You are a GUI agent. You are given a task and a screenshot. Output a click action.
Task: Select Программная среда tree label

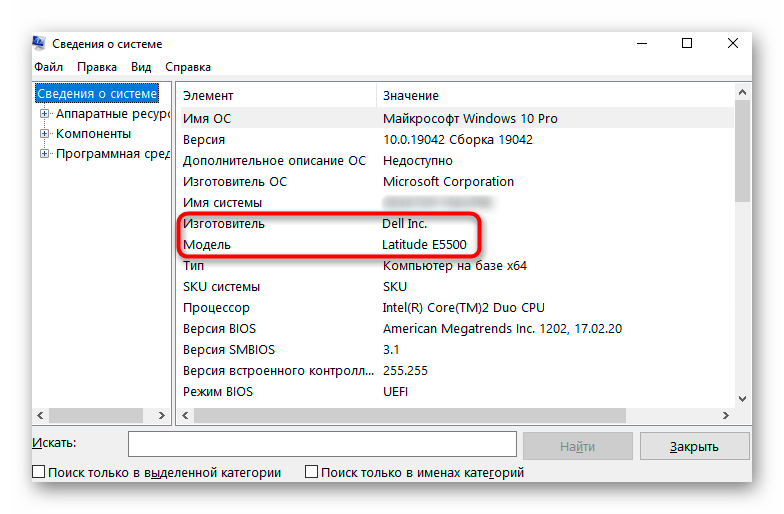coord(113,154)
